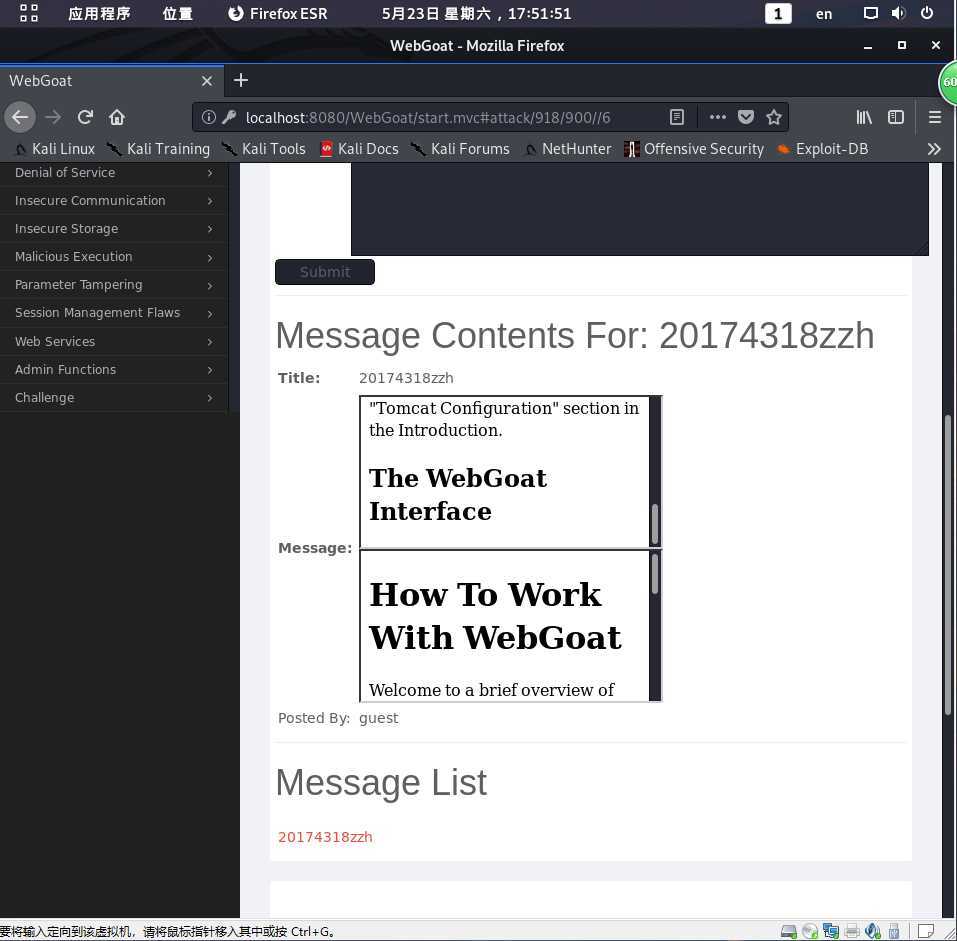The height and width of the screenshot is (941, 957).
Task: Open the Firefox home page
Action: coord(117,117)
